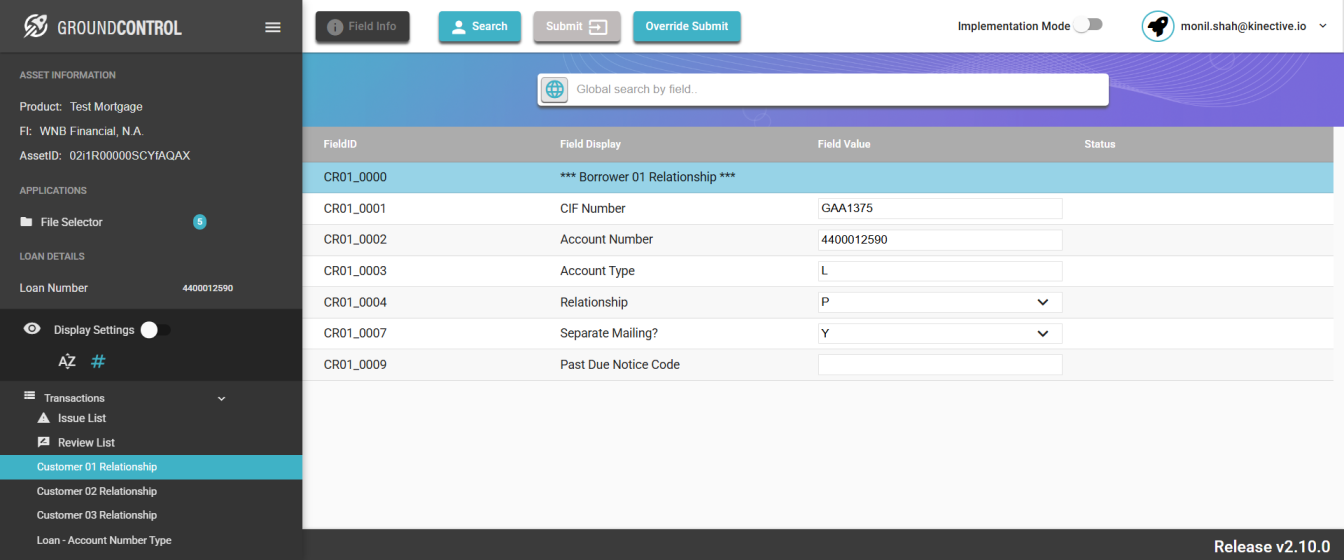Click the Search button
The width and height of the screenshot is (1344, 560).
click(x=480, y=27)
